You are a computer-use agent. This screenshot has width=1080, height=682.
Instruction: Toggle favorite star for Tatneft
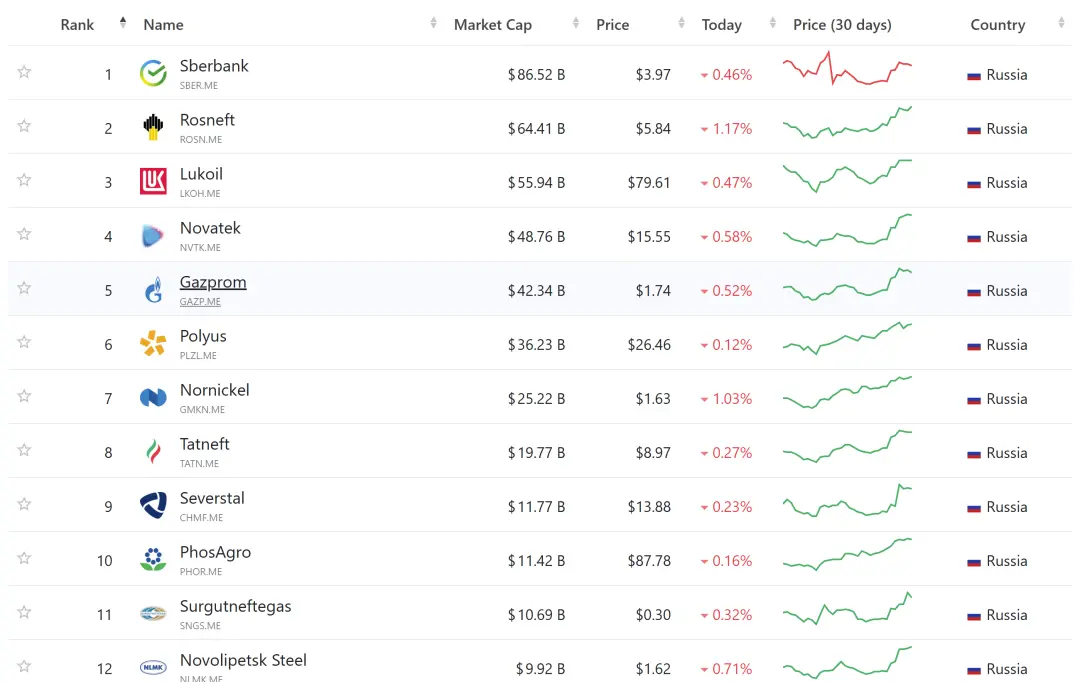[24, 450]
